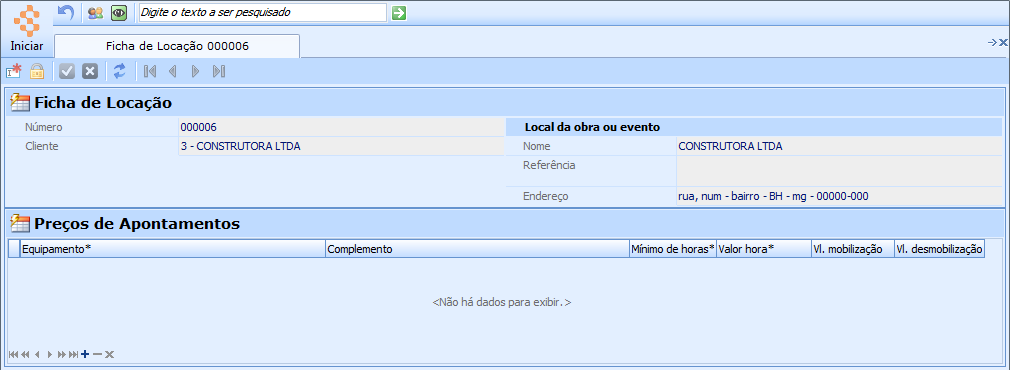Go to previous row in grid navigator

point(37,355)
